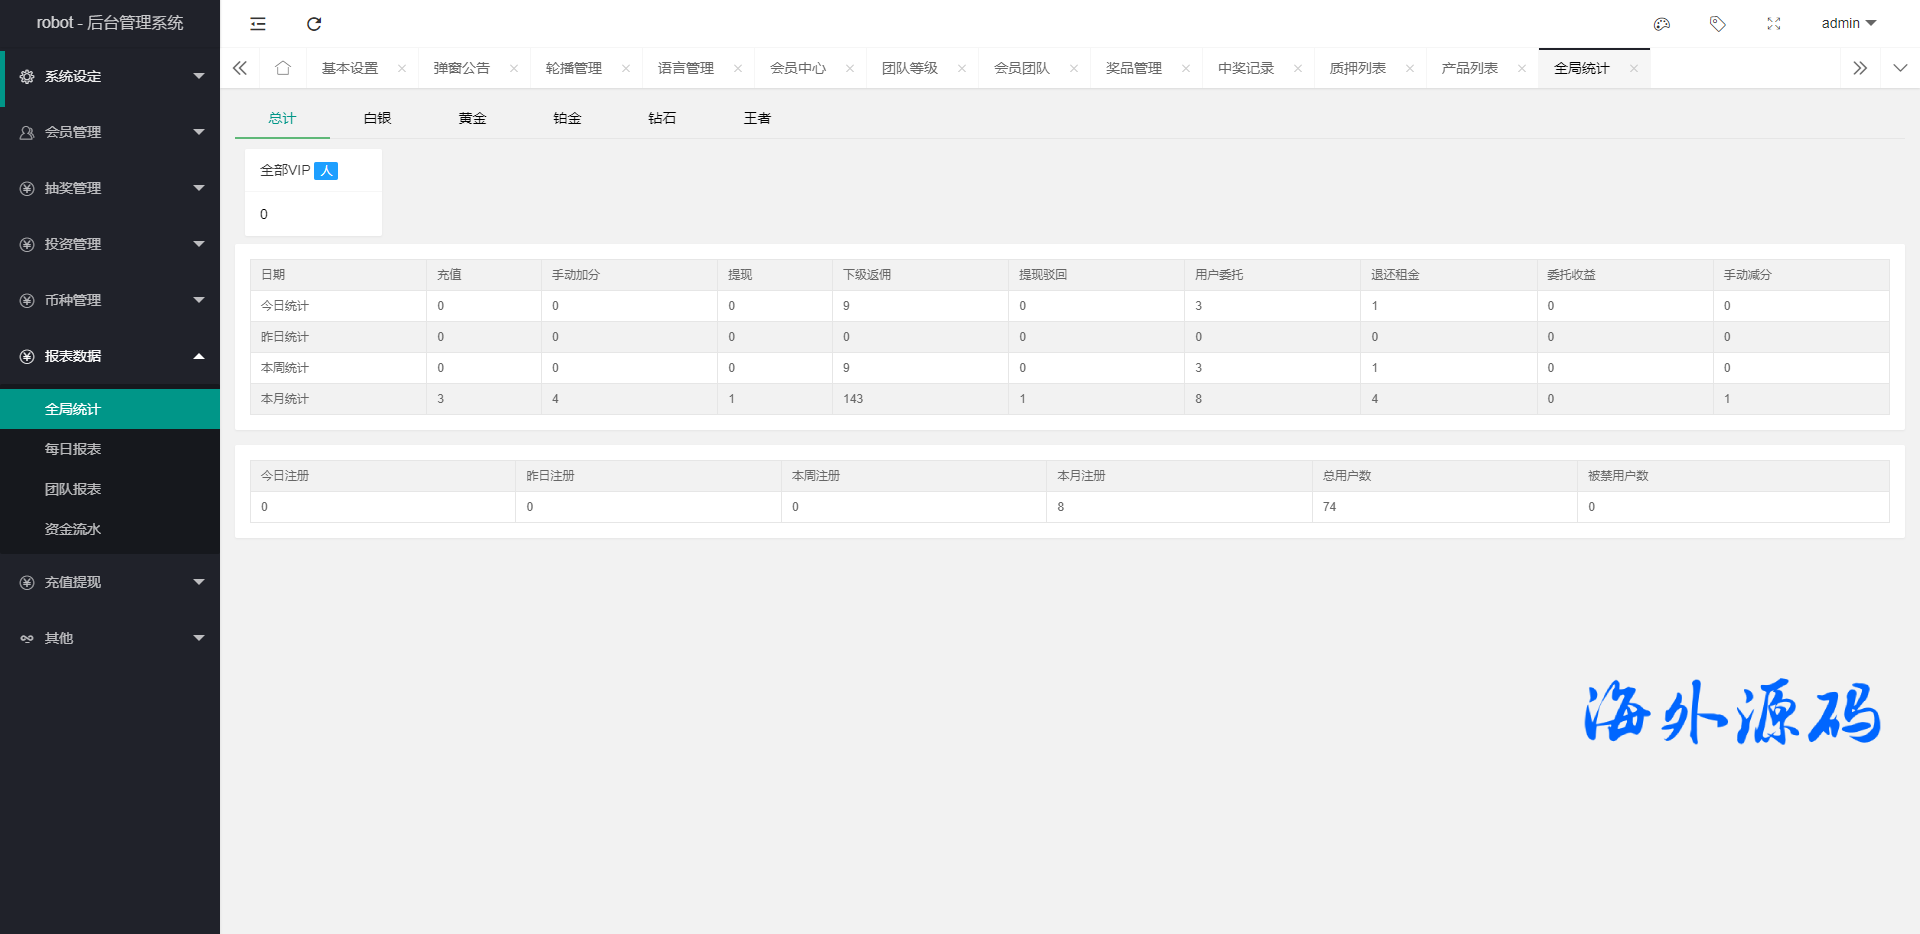Image resolution: width=1920 pixels, height=934 pixels.
Task: Open the 每日报表 submenu item
Action: click(73, 449)
